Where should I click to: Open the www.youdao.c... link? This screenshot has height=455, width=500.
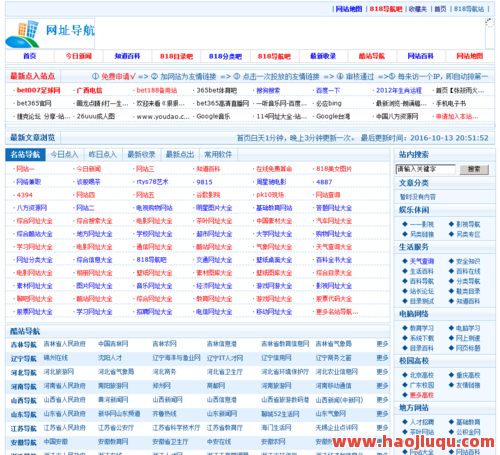coord(163,117)
